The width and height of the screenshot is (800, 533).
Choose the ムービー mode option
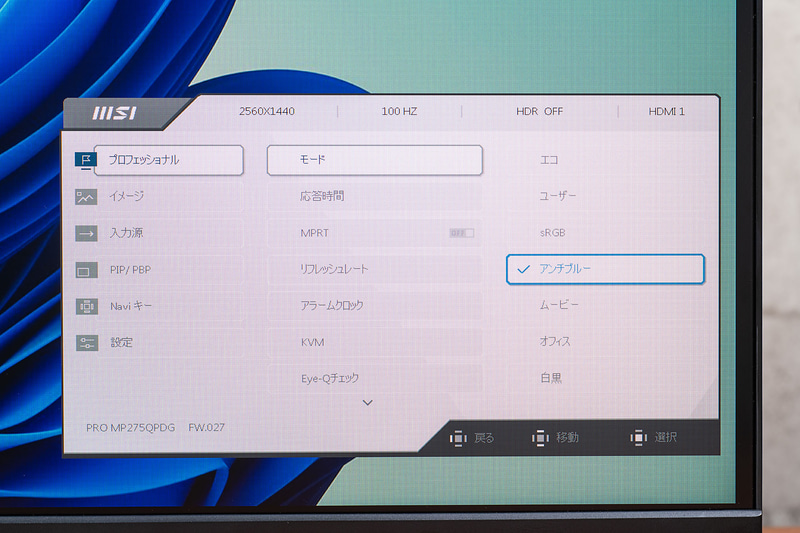point(559,306)
